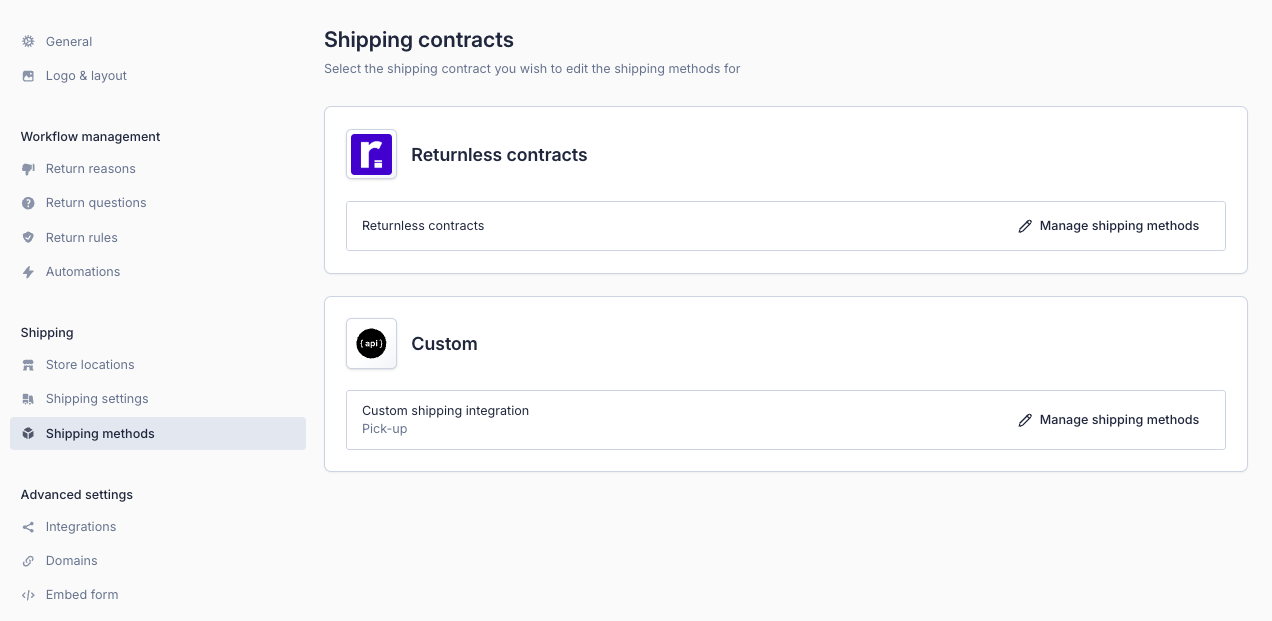Manage shipping methods for Custom shipping integration
This screenshot has height=621, width=1272.
coord(1118,420)
